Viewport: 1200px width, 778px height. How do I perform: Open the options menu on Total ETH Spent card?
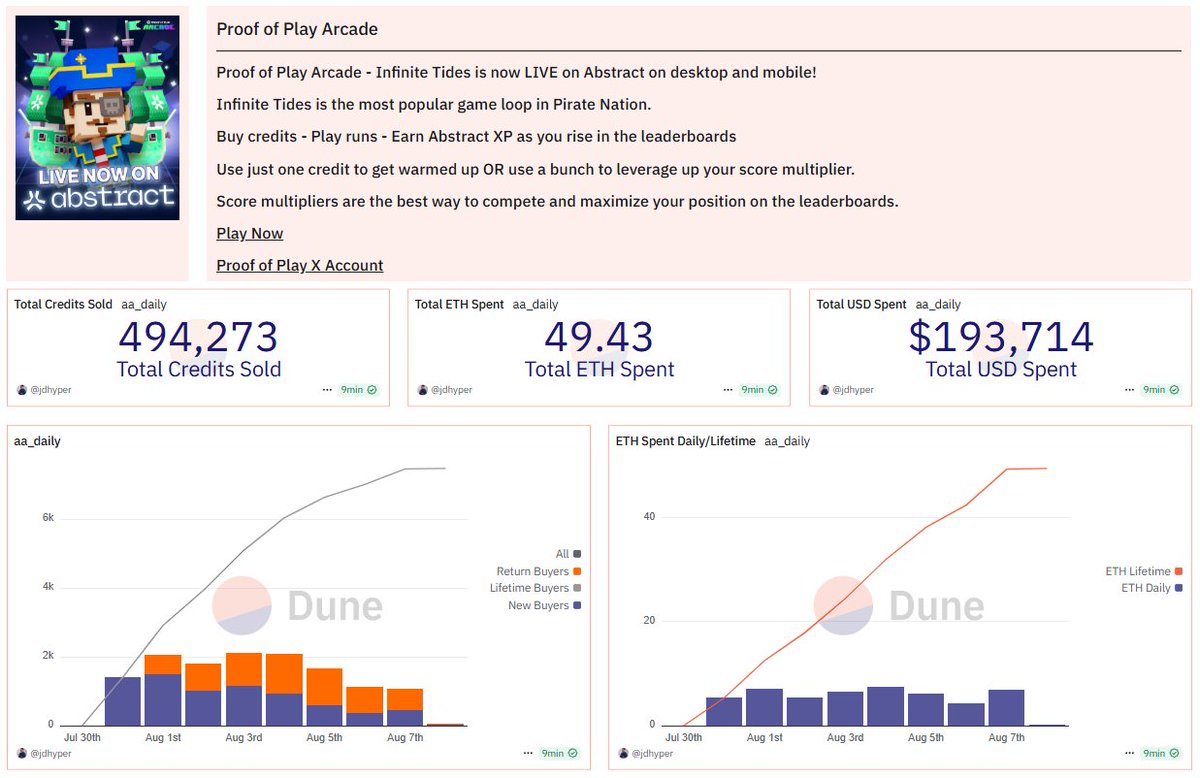[727, 388]
